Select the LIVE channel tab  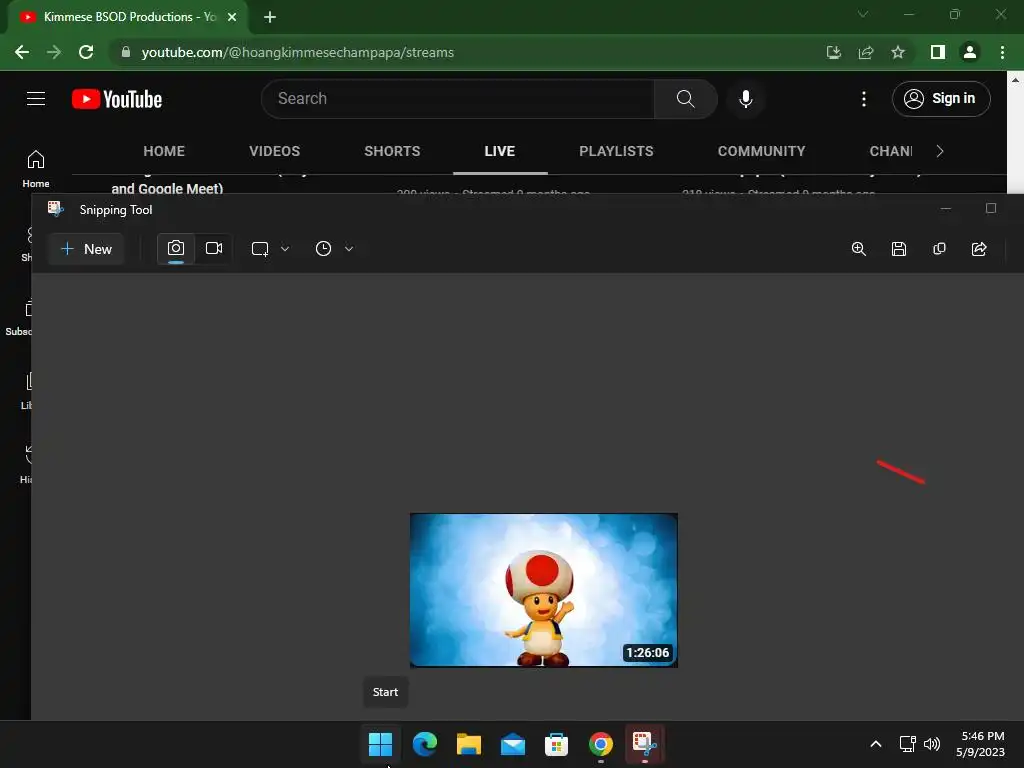point(500,151)
